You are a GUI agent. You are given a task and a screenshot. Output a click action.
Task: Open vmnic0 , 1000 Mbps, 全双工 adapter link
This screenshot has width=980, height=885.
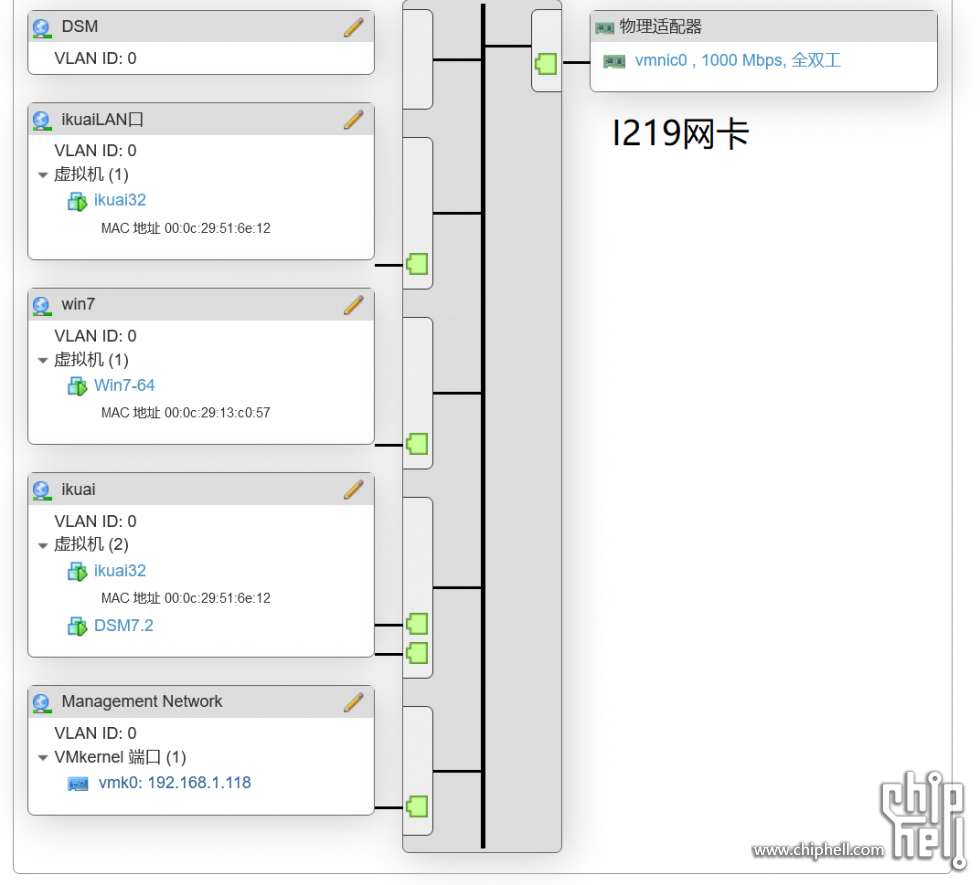(738, 61)
